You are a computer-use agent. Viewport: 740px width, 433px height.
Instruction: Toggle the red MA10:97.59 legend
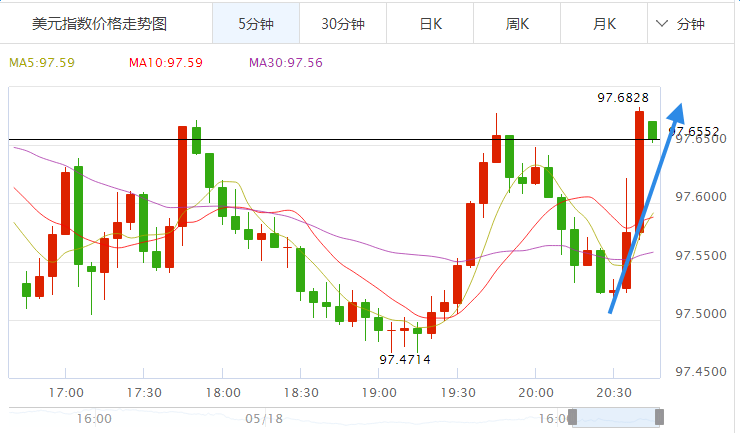pos(165,63)
